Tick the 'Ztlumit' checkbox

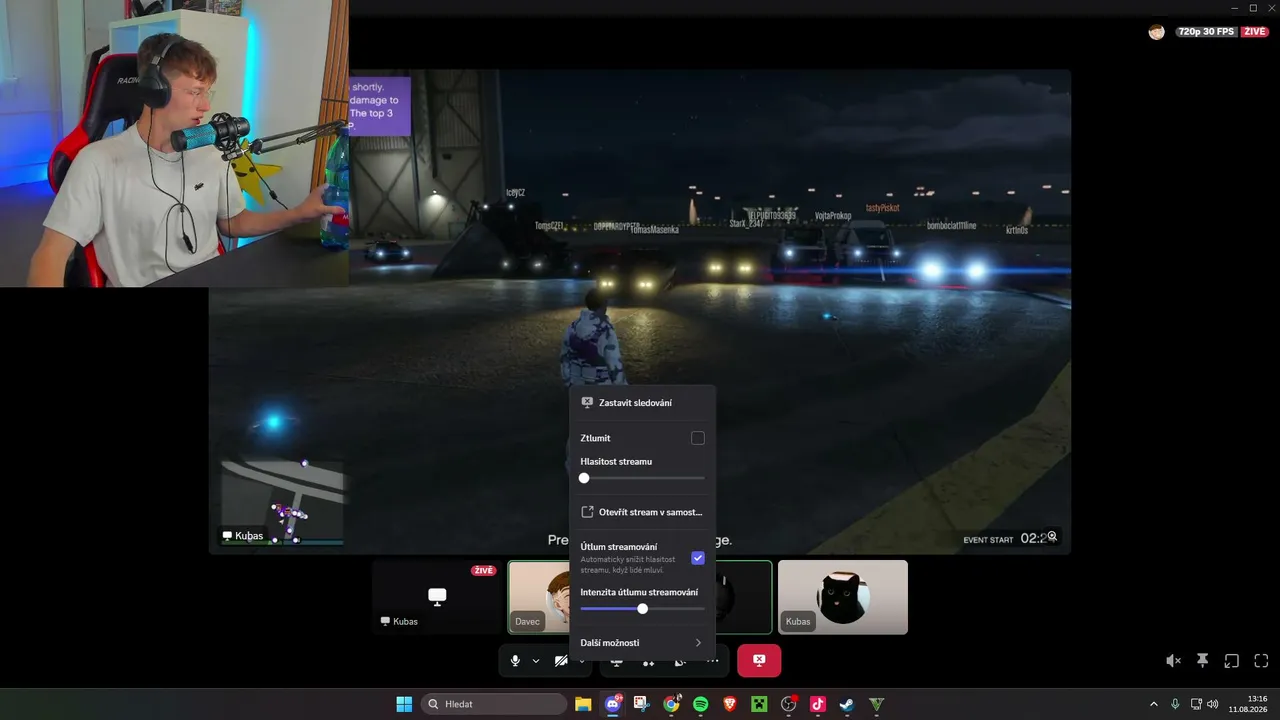(698, 438)
